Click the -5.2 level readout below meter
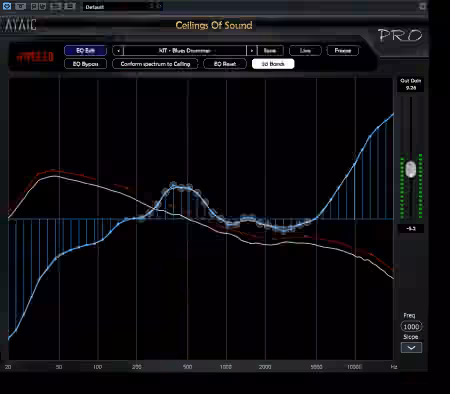The width and height of the screenshot is (450, 394). (x=411, y=228)
